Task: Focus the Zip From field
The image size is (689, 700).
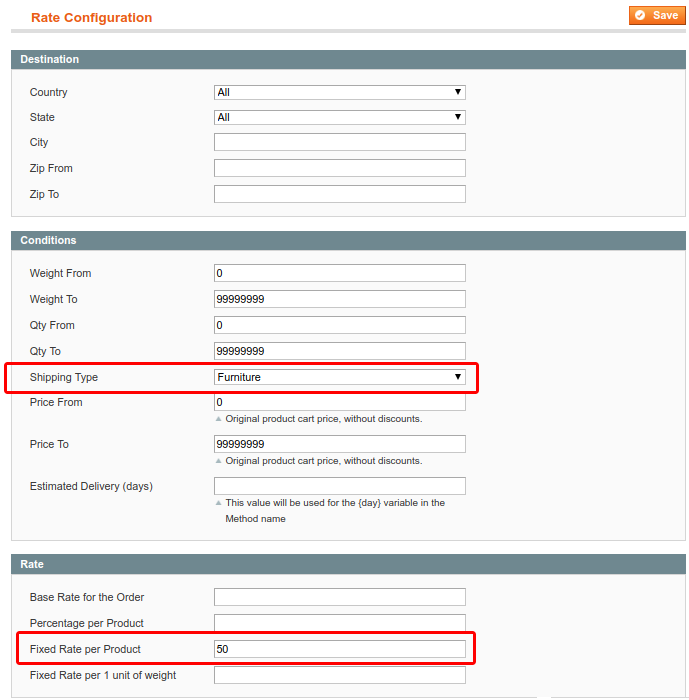Action: [x=340, y=168]
